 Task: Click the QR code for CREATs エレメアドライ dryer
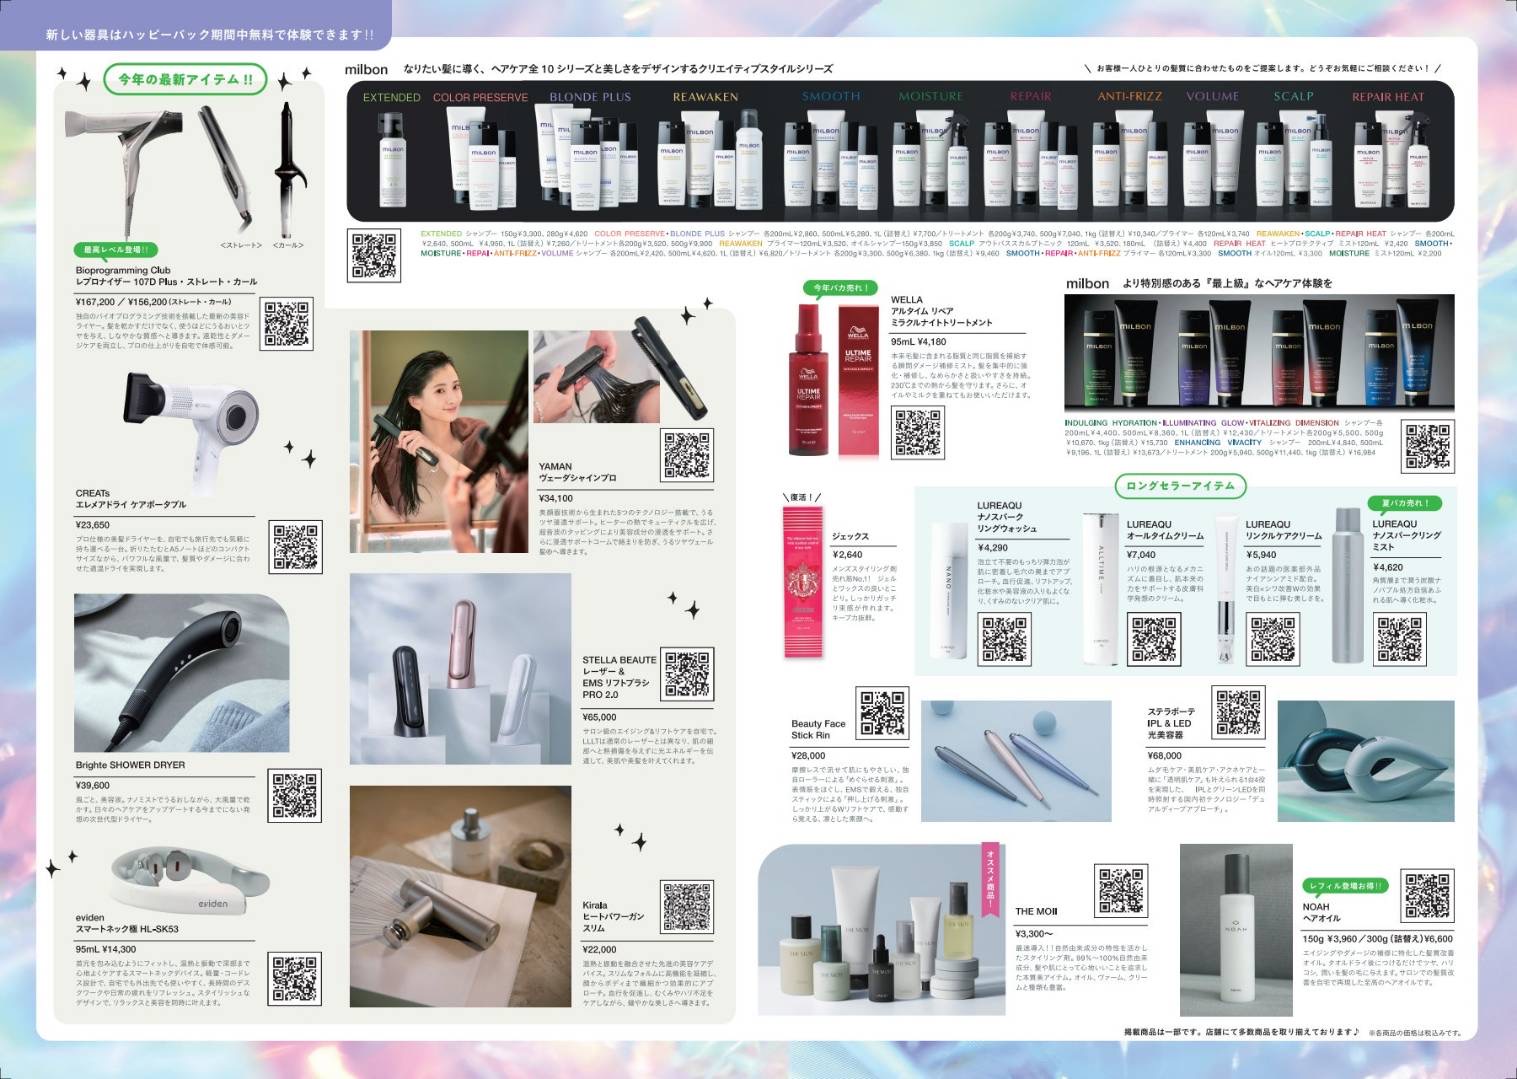[x=296, y=547]
